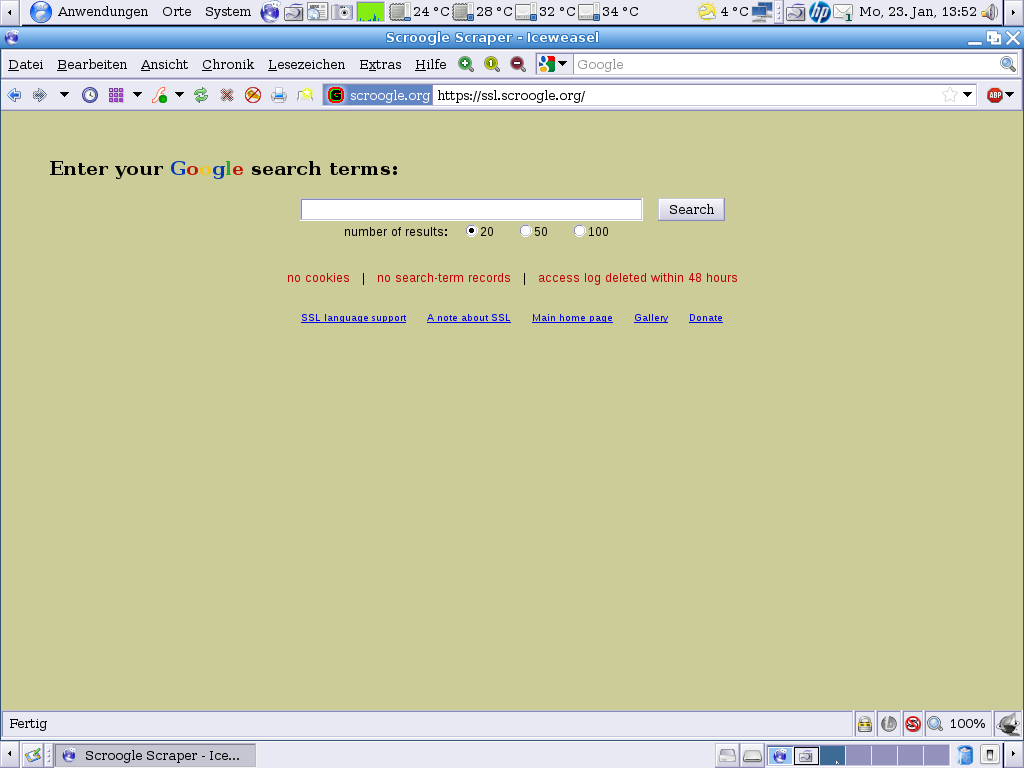The width and height of the screenshot is (1024, 768).
Task: Click the scroogle.org site identity badge
Action: (x=379, y=95)
